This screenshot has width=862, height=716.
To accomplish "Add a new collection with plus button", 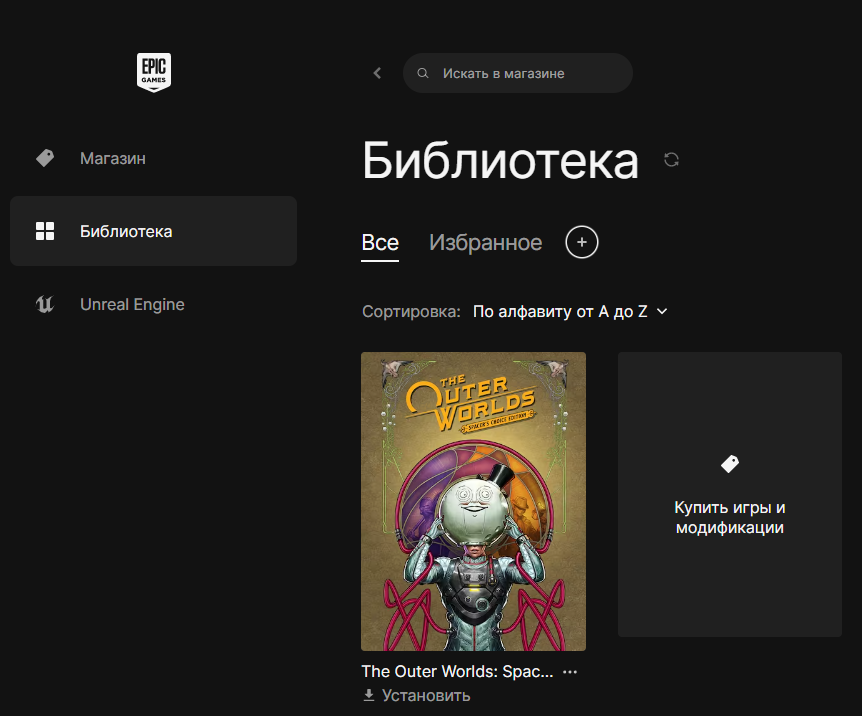I will 582,242.
